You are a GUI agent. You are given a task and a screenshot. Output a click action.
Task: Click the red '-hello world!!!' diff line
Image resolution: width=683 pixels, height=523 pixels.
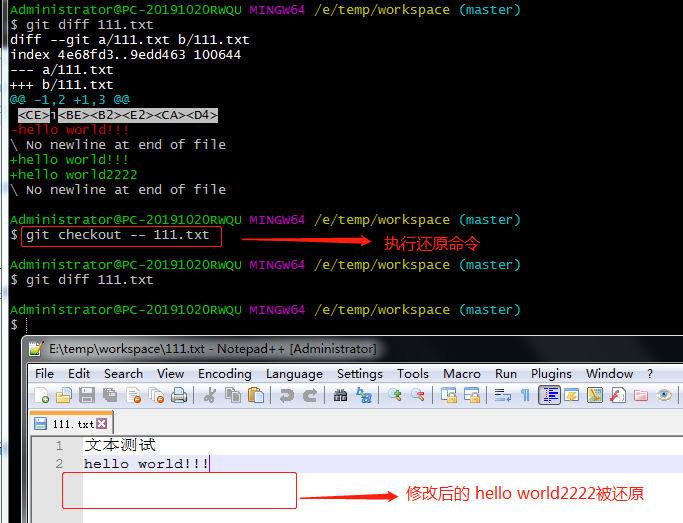click(69, 130)
